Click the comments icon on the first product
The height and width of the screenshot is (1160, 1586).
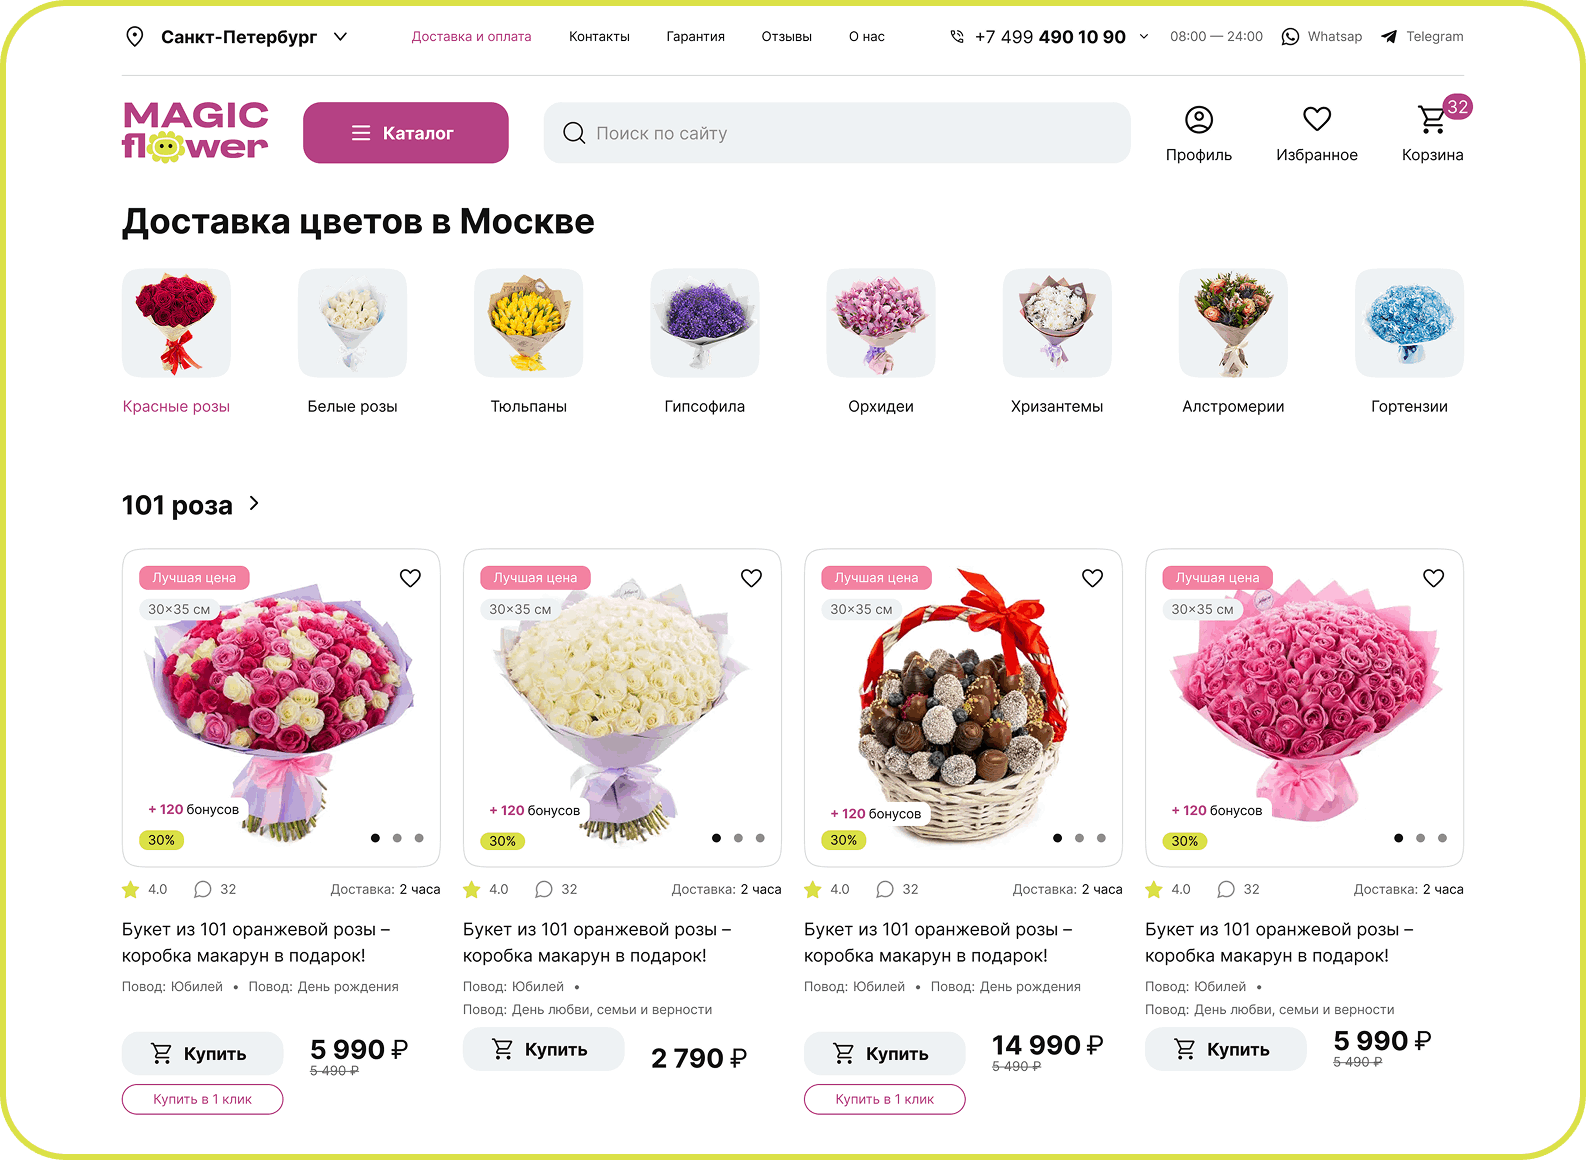(202, 889)
